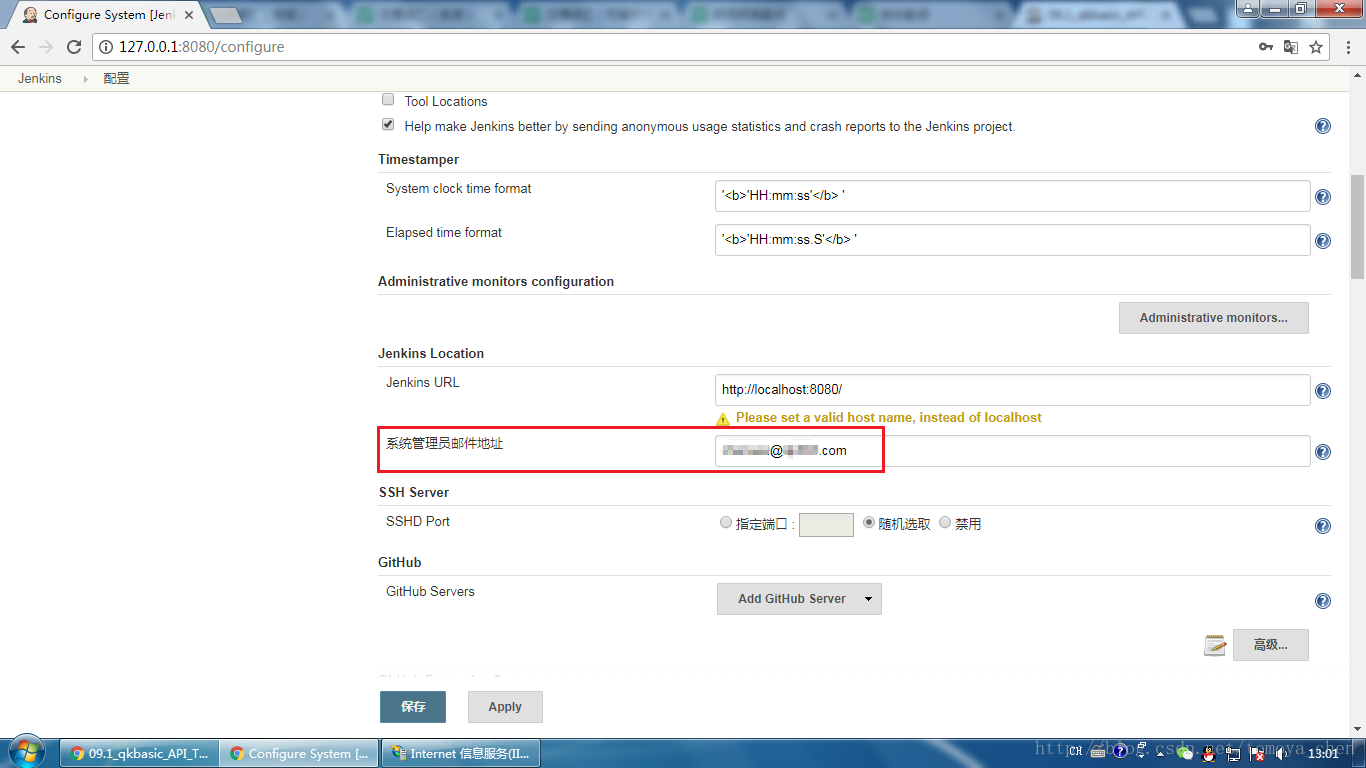Open a new browser tab
This screenshot has width=1366, height=768.
coord(227,15)
